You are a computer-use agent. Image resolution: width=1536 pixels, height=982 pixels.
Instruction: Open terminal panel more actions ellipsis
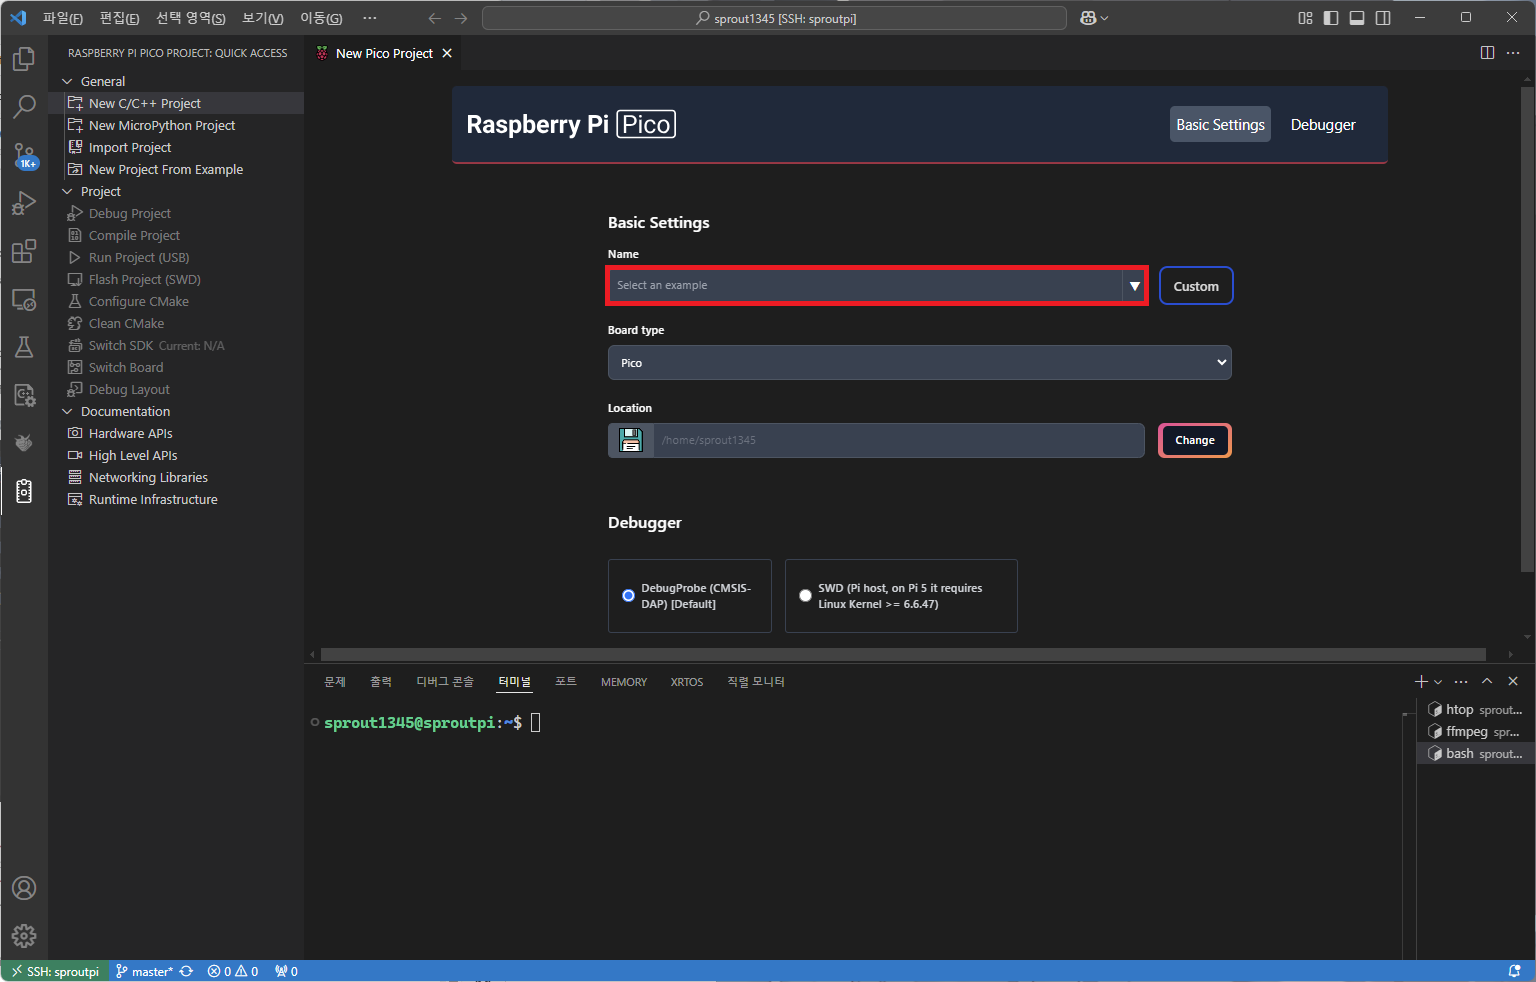[1461, 681]
